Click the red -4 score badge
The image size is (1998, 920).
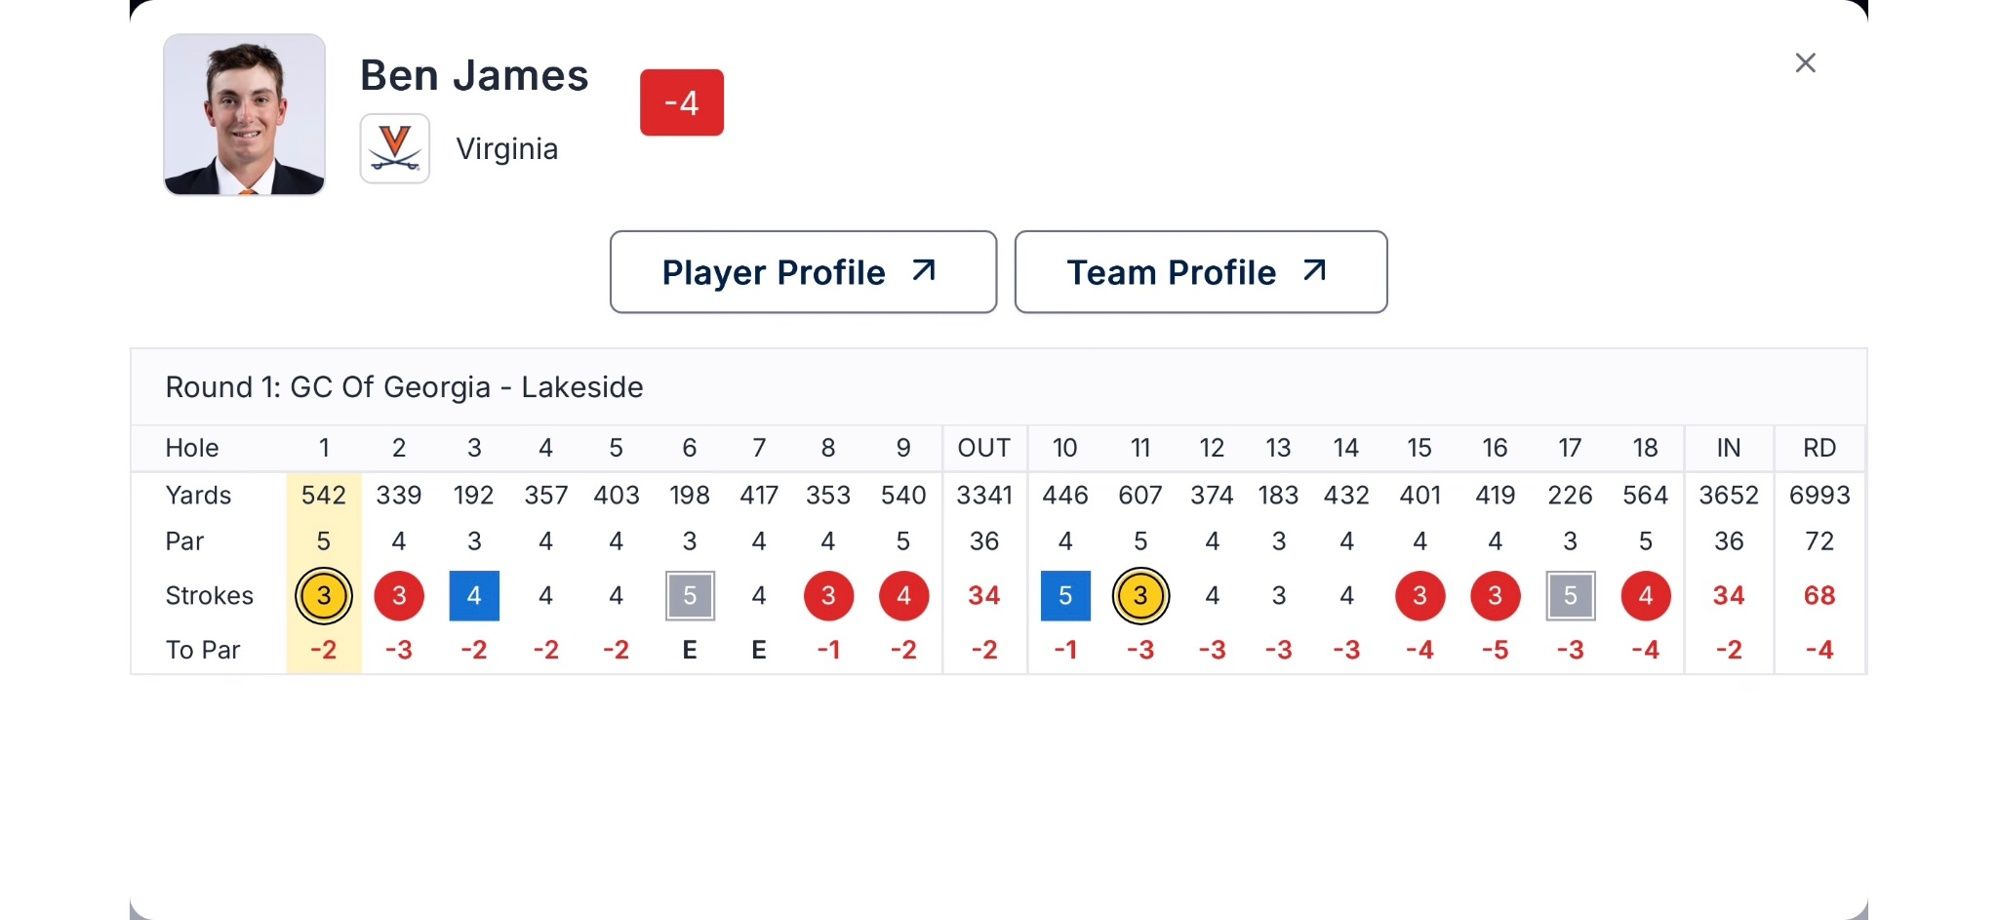click(x=681, y=101)
